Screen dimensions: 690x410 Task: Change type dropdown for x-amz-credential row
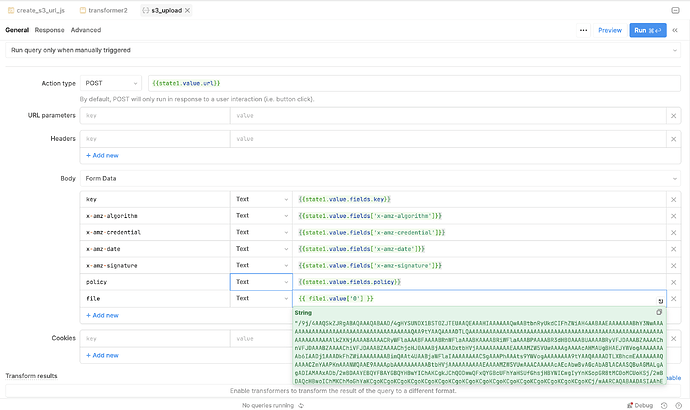(261, 232)
